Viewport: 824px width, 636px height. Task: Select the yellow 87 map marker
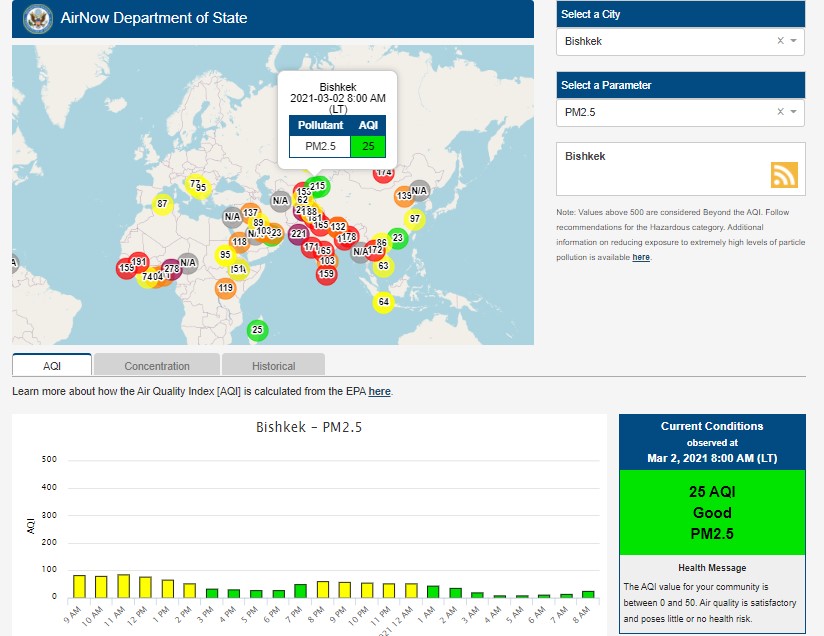[162, 205]
